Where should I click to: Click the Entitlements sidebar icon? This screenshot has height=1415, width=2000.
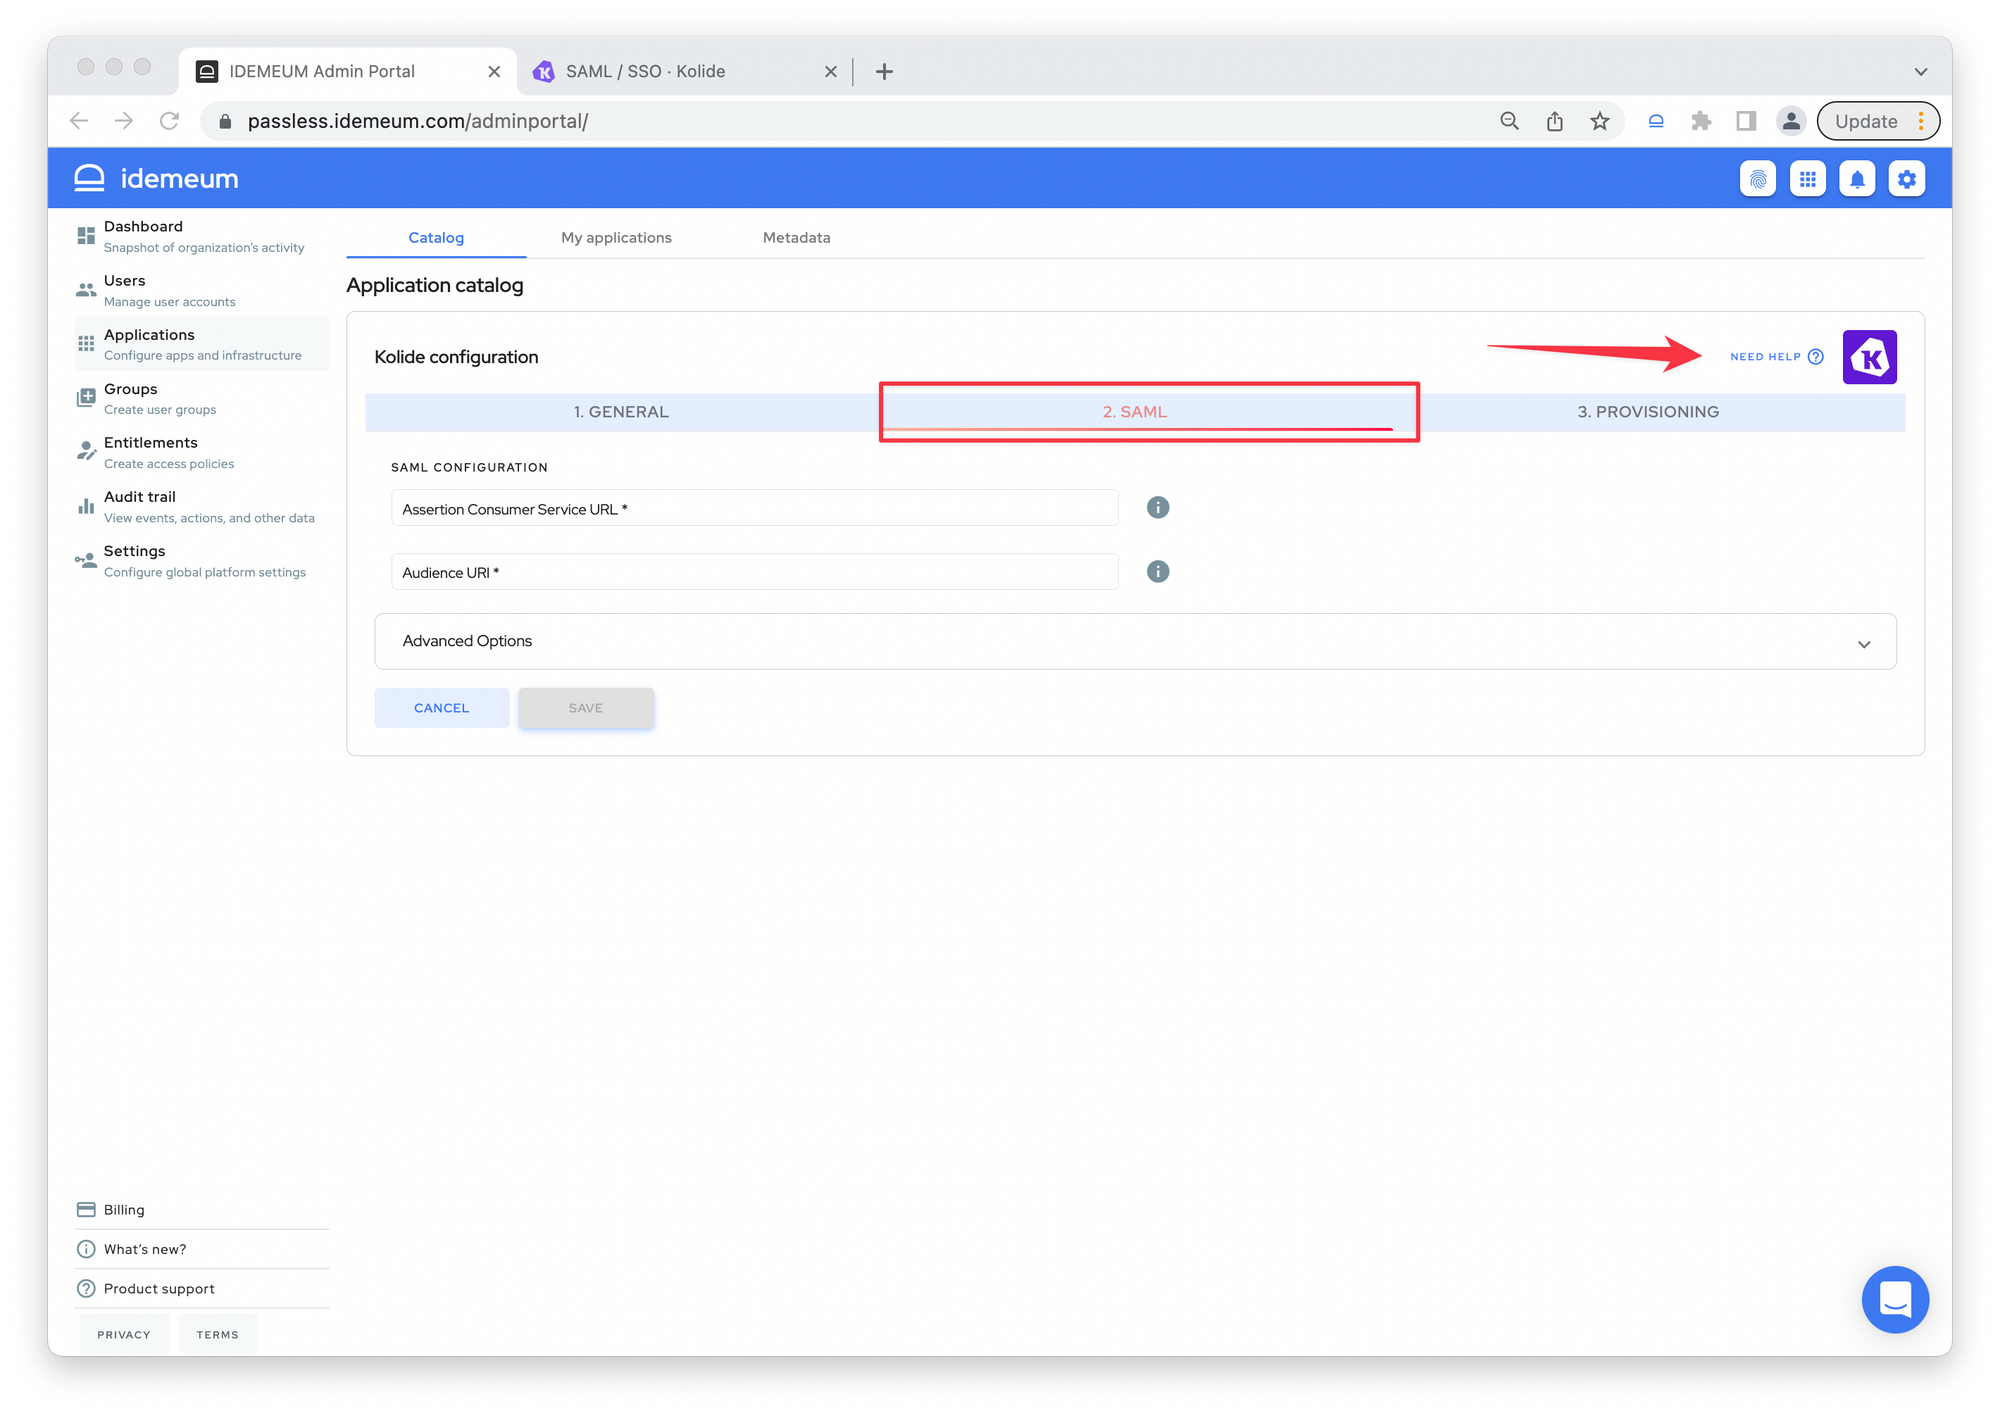[x=86, y=452]
